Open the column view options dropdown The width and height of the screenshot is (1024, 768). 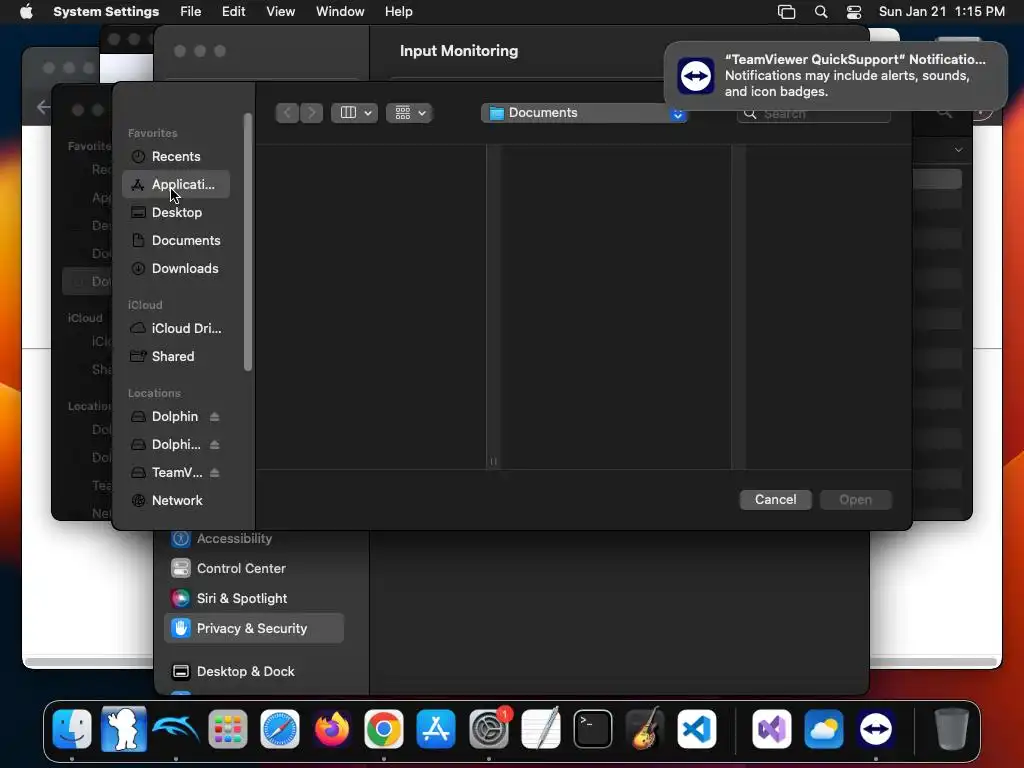pos(355,113)
